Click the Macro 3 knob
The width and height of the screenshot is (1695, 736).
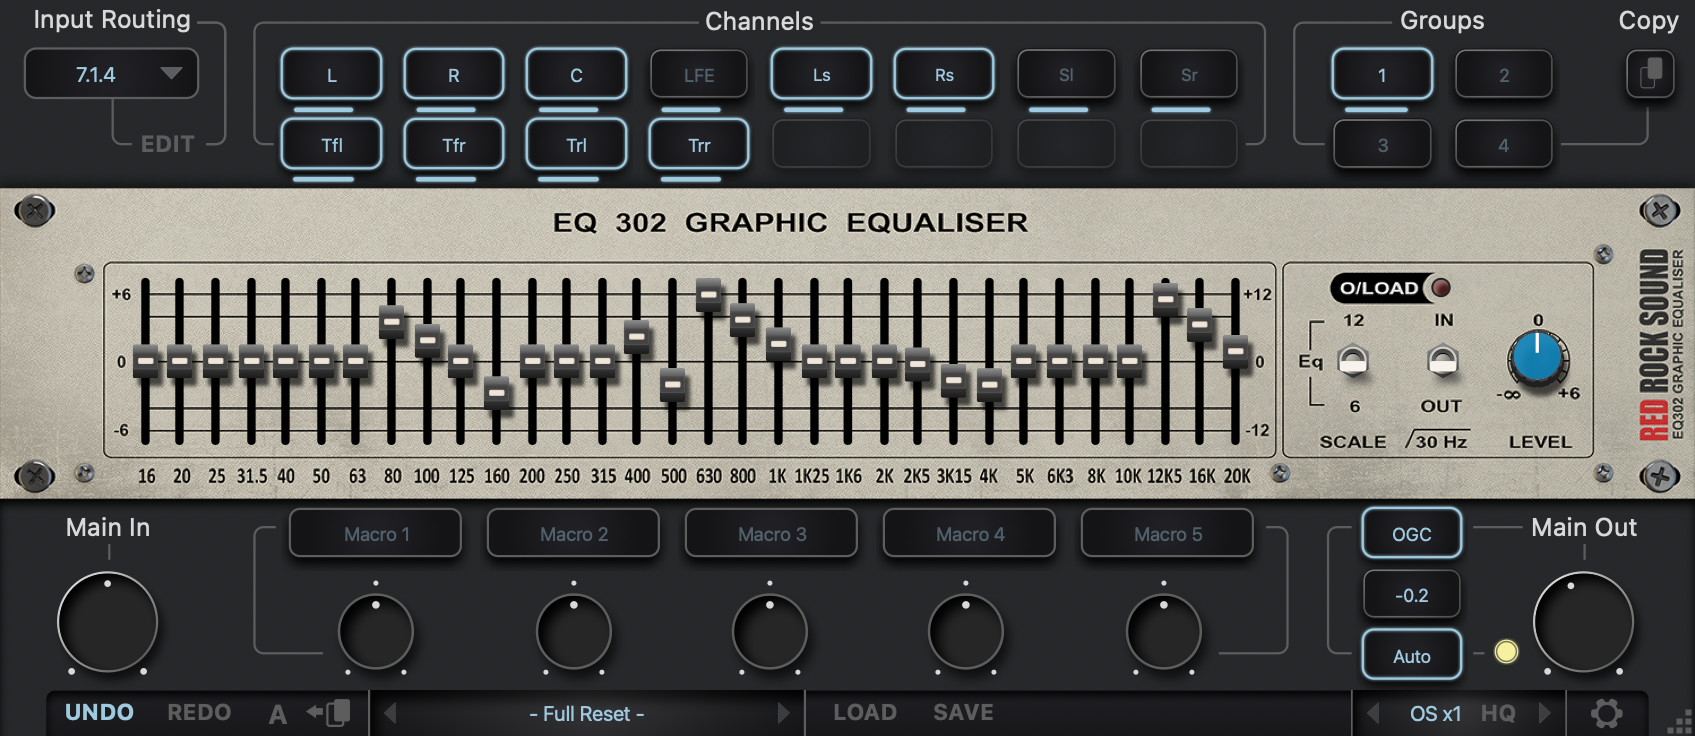pos(770,632)
